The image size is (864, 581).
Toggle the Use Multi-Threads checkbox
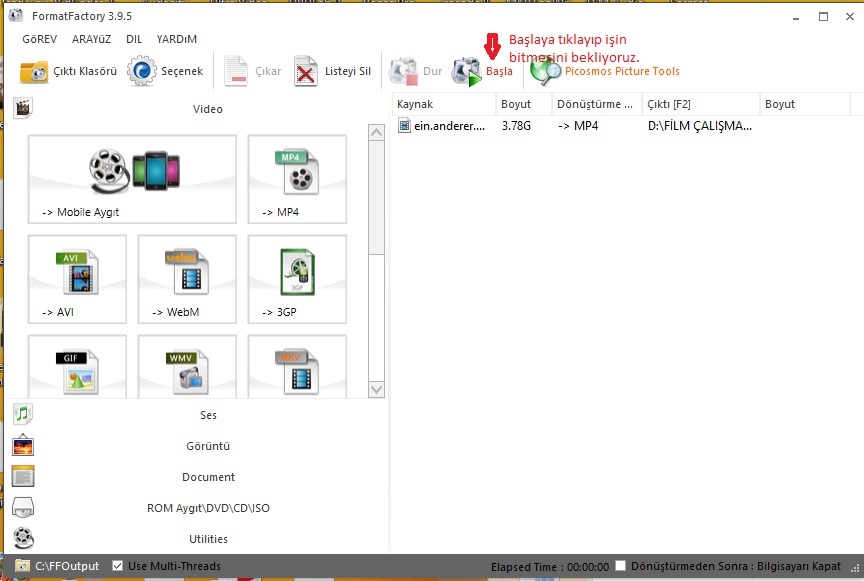[117, 566]
